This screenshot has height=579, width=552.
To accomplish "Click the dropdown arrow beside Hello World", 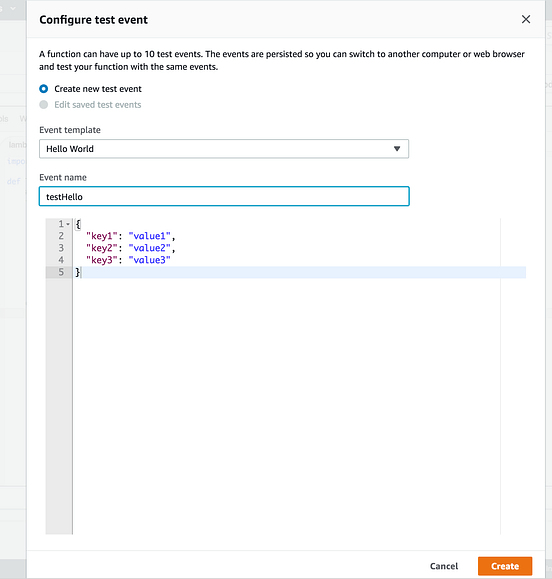I will (x=397, y=149).
